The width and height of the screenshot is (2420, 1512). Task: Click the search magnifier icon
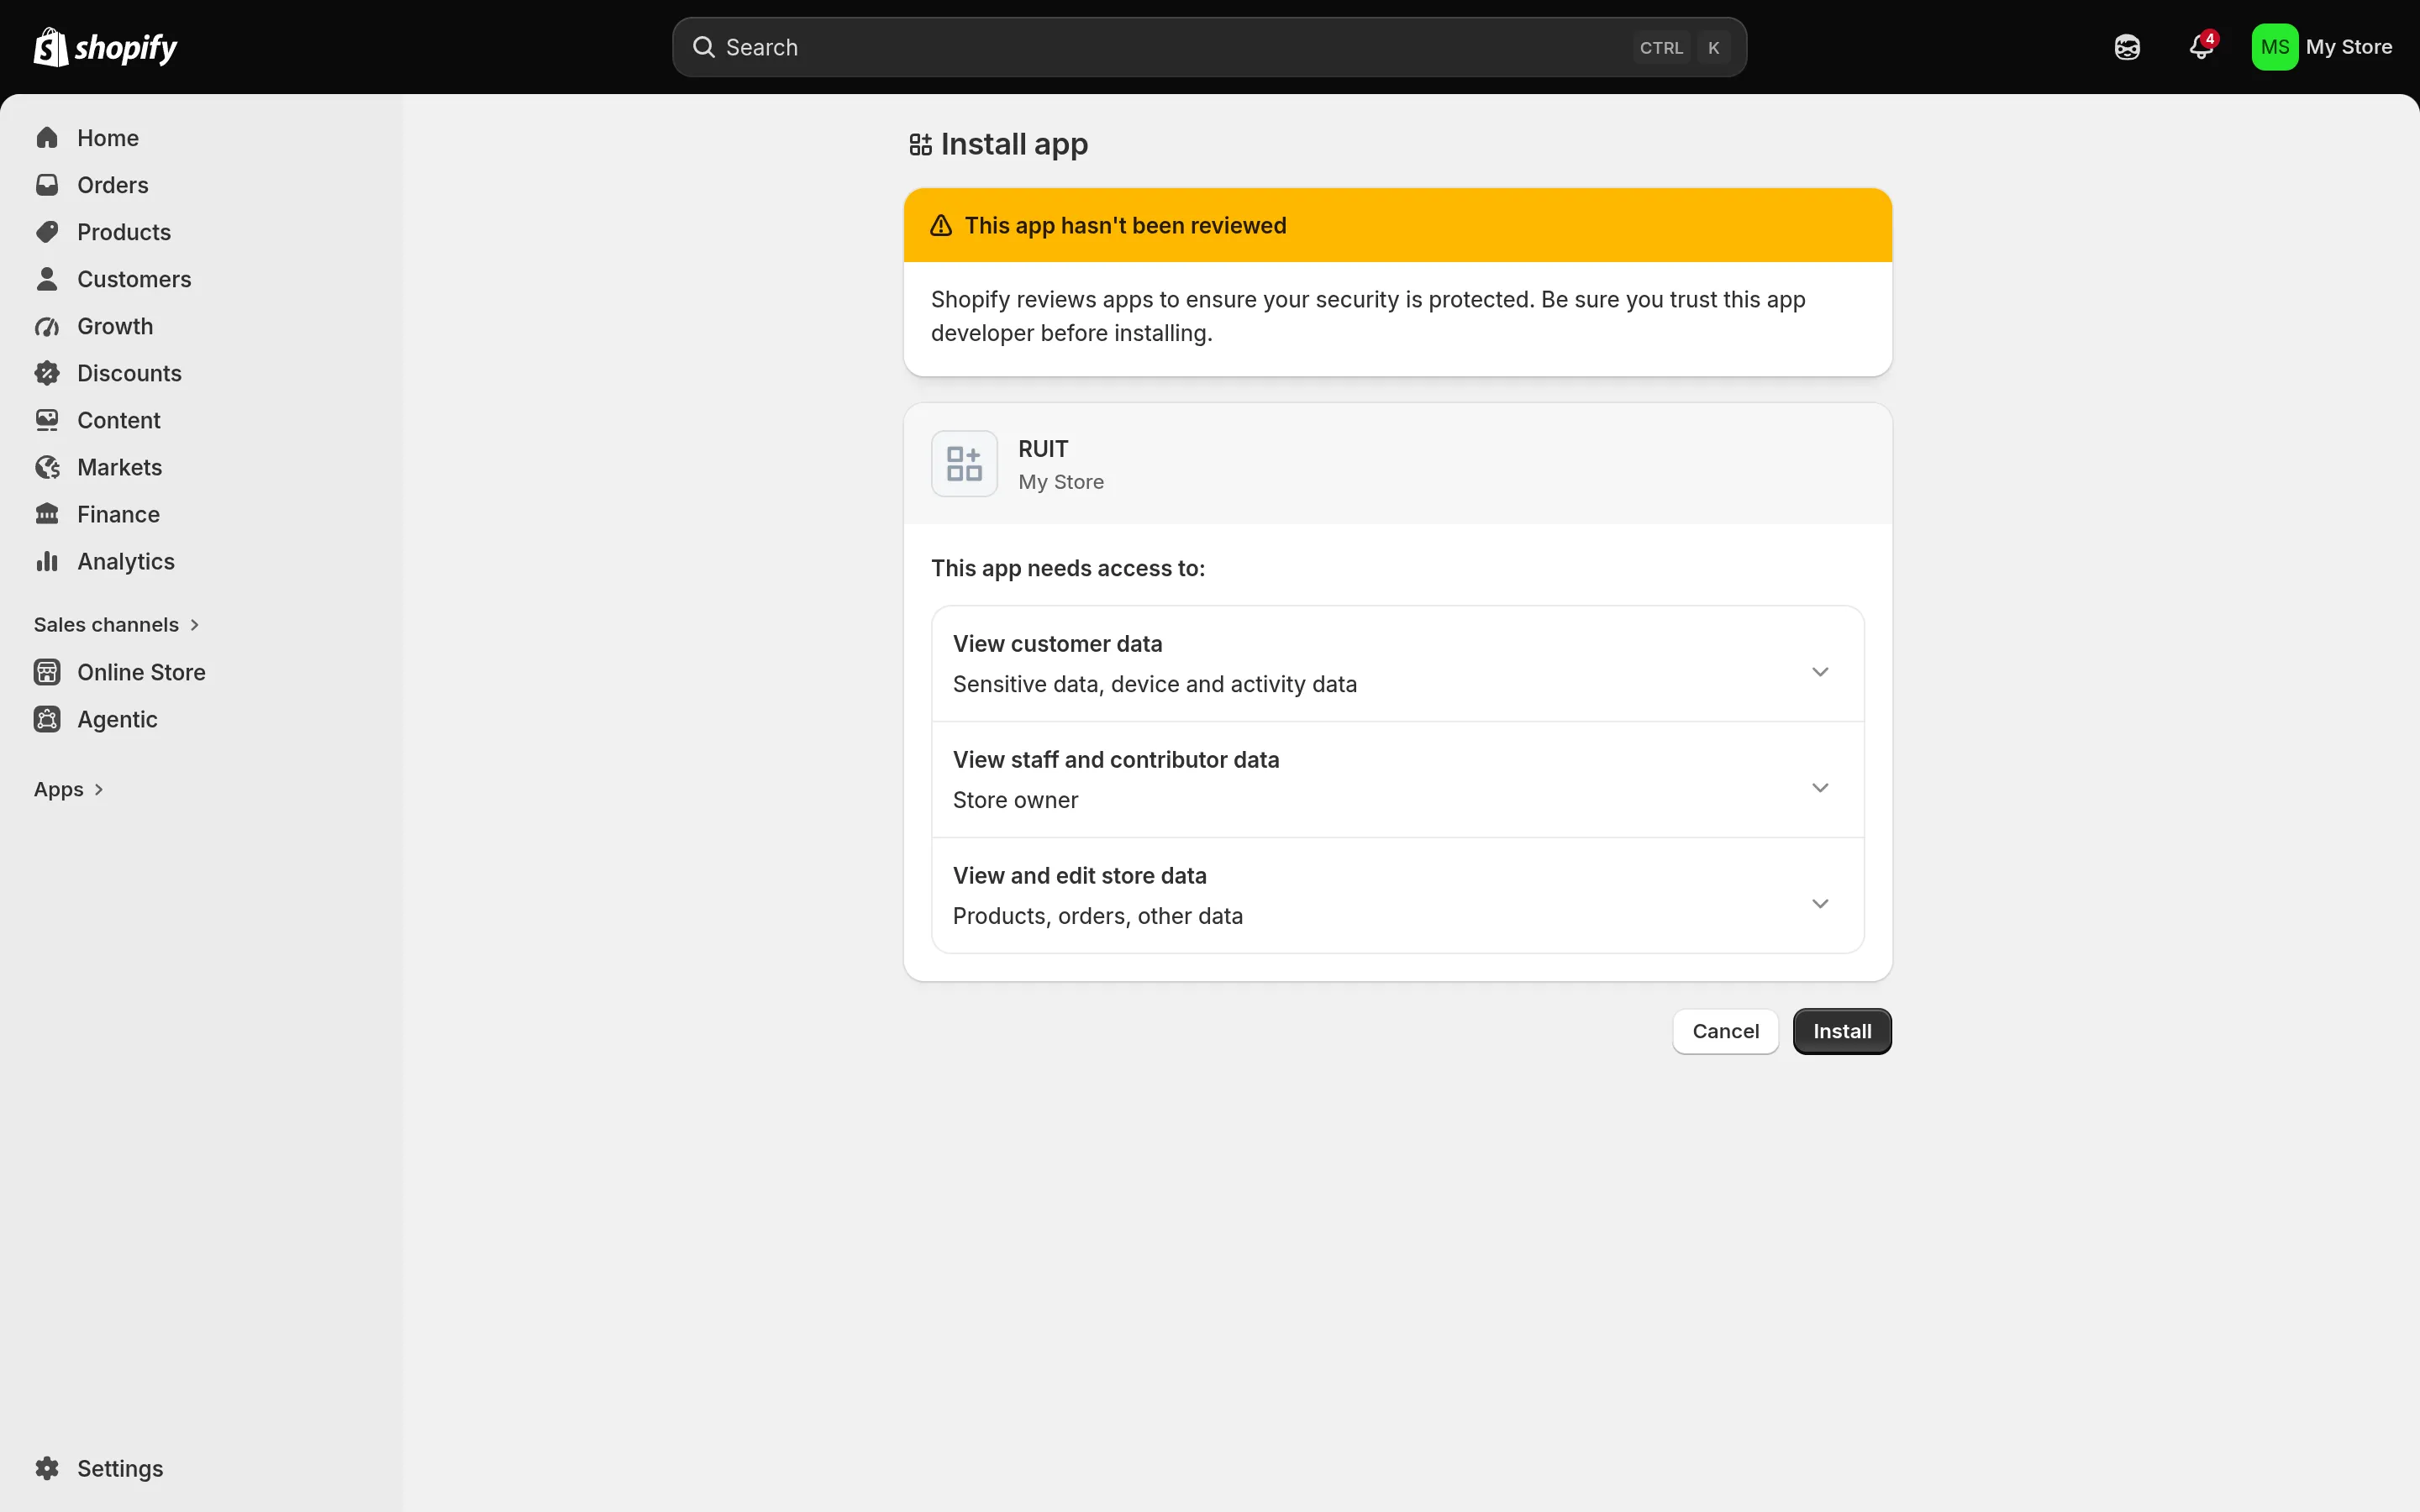click(x=704, y=47)
